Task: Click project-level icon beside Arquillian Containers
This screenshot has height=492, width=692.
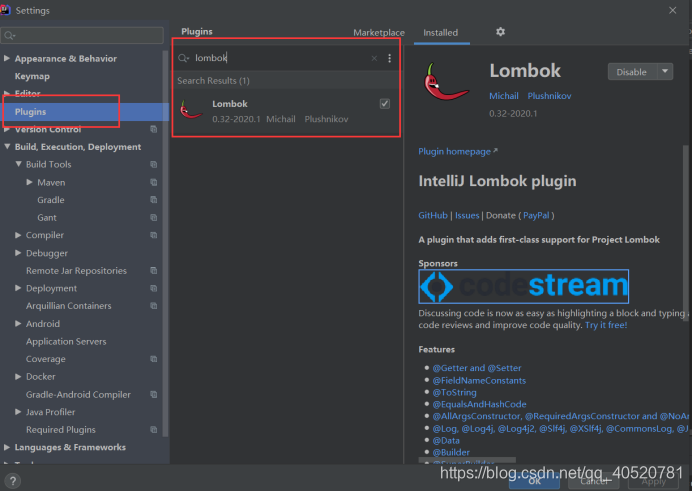Action: point(154,306)
